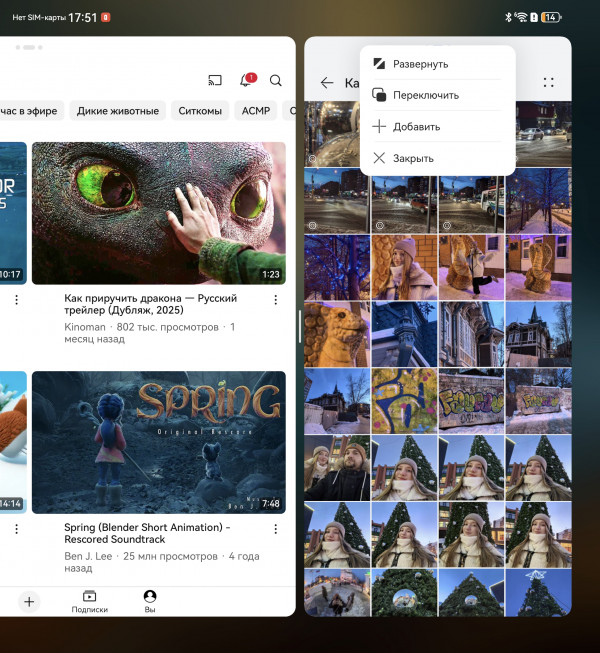Grab the split-screen divider handle
Screen dimensions: 600x653
coord(300,327)
